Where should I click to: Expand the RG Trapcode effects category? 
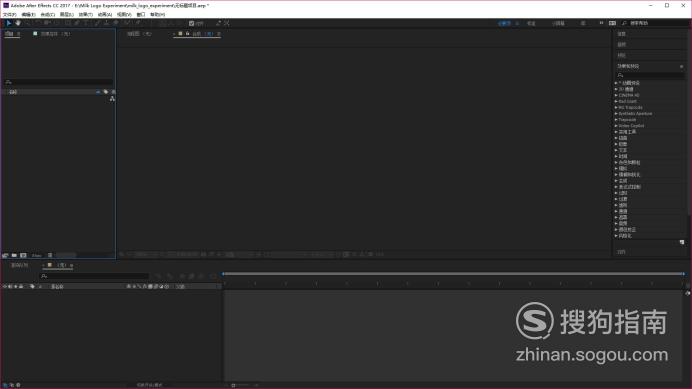pos(616,108)
